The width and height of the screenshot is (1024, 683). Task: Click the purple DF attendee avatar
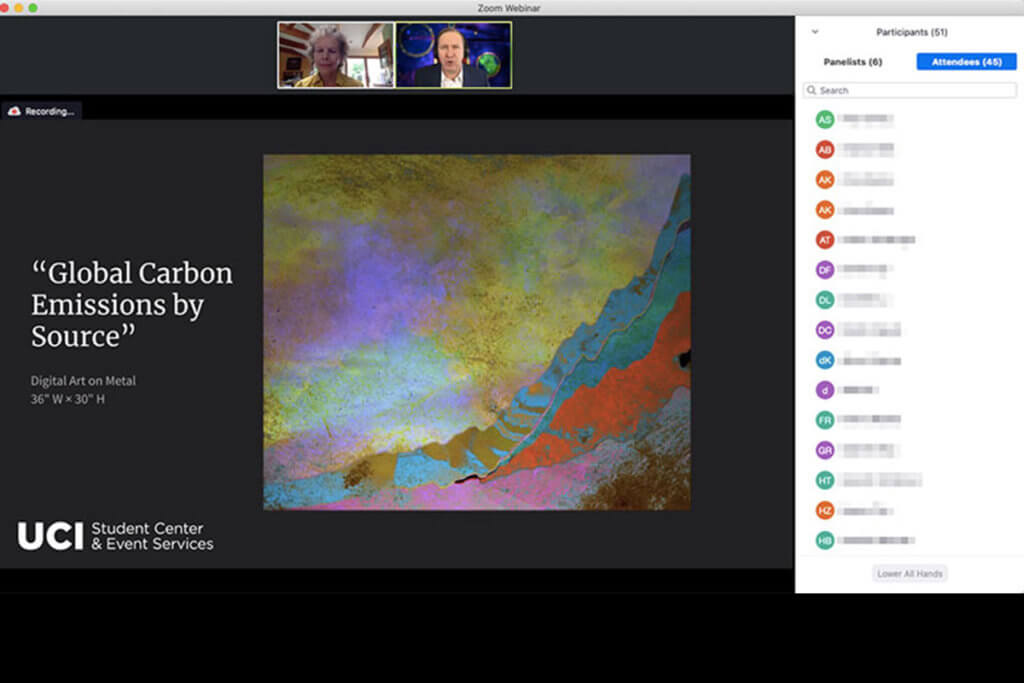(x=824, y=269)
